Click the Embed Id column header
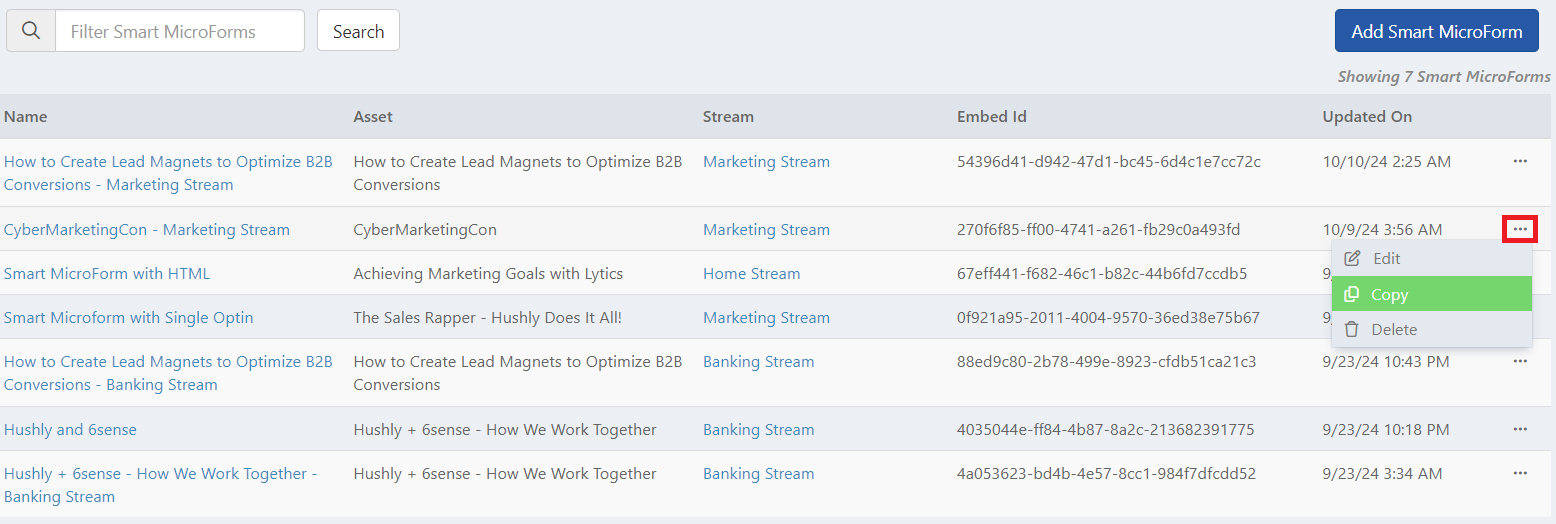Viewport: 1556px width, 524px height. pyautogui.click(x=992, y=116)
